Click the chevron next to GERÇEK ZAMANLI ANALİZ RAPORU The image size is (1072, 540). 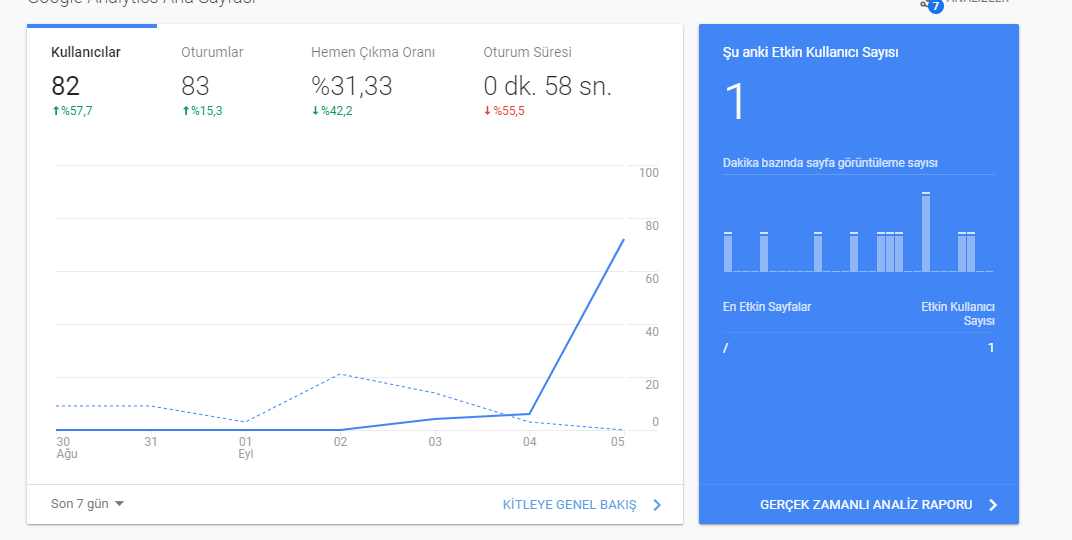[x=993, y=505]
